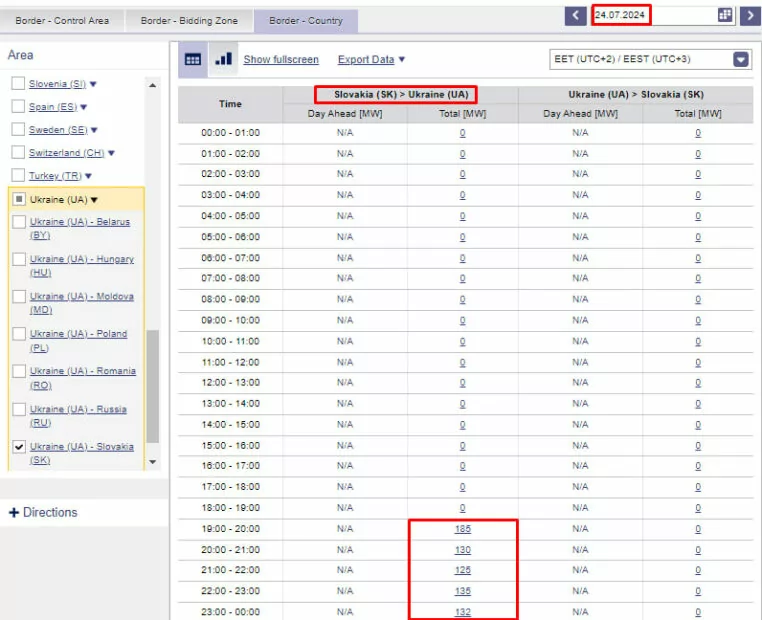Open the time zone dropdown arrow
The height and width of the screenshot is (620, 762).
click(x=741, y=59)
